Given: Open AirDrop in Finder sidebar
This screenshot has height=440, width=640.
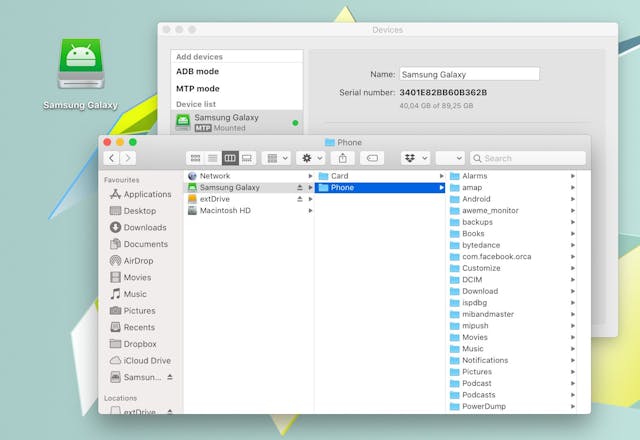Looking at the screenshot, I should click(132, 261).
